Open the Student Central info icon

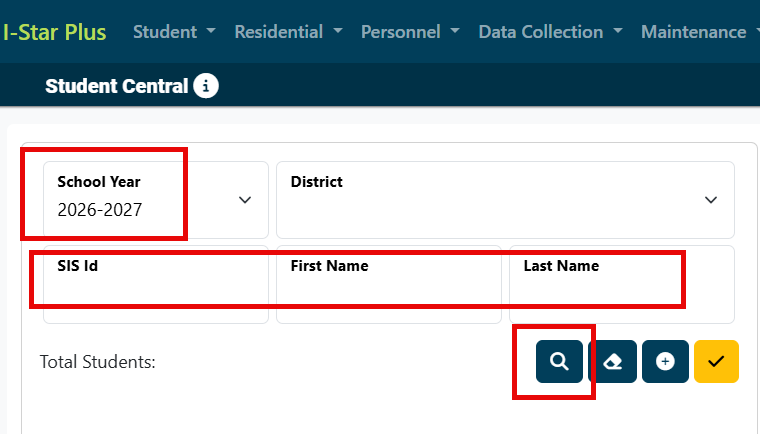point(206,86)
